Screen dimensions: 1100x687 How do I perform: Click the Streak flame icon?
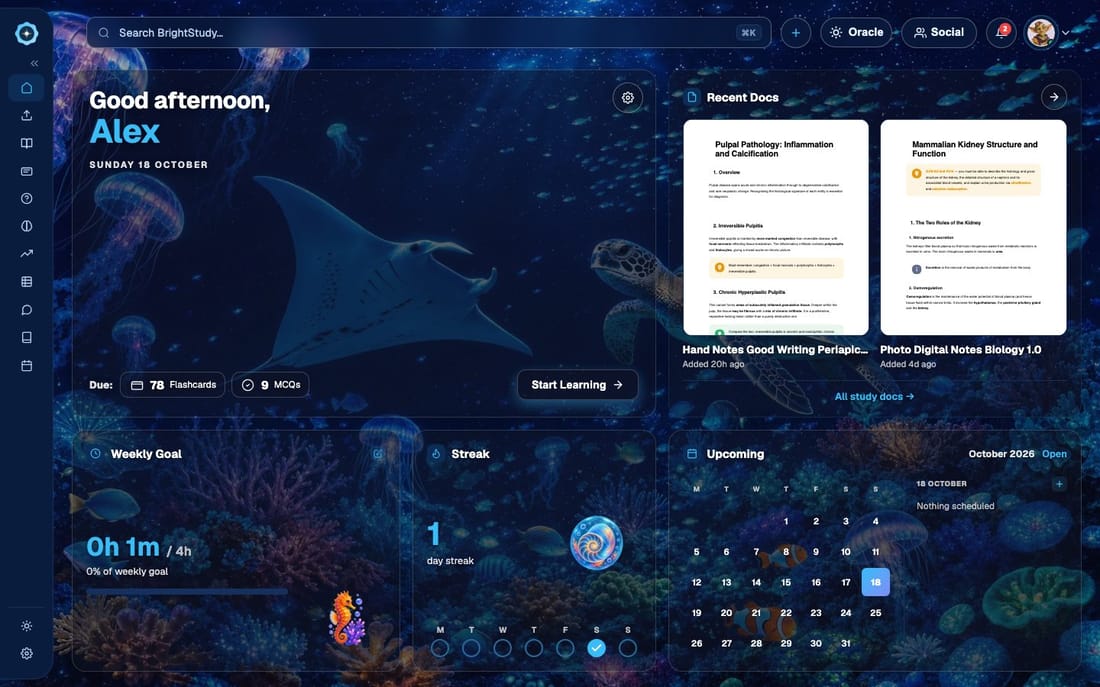(x=436, y=453)
